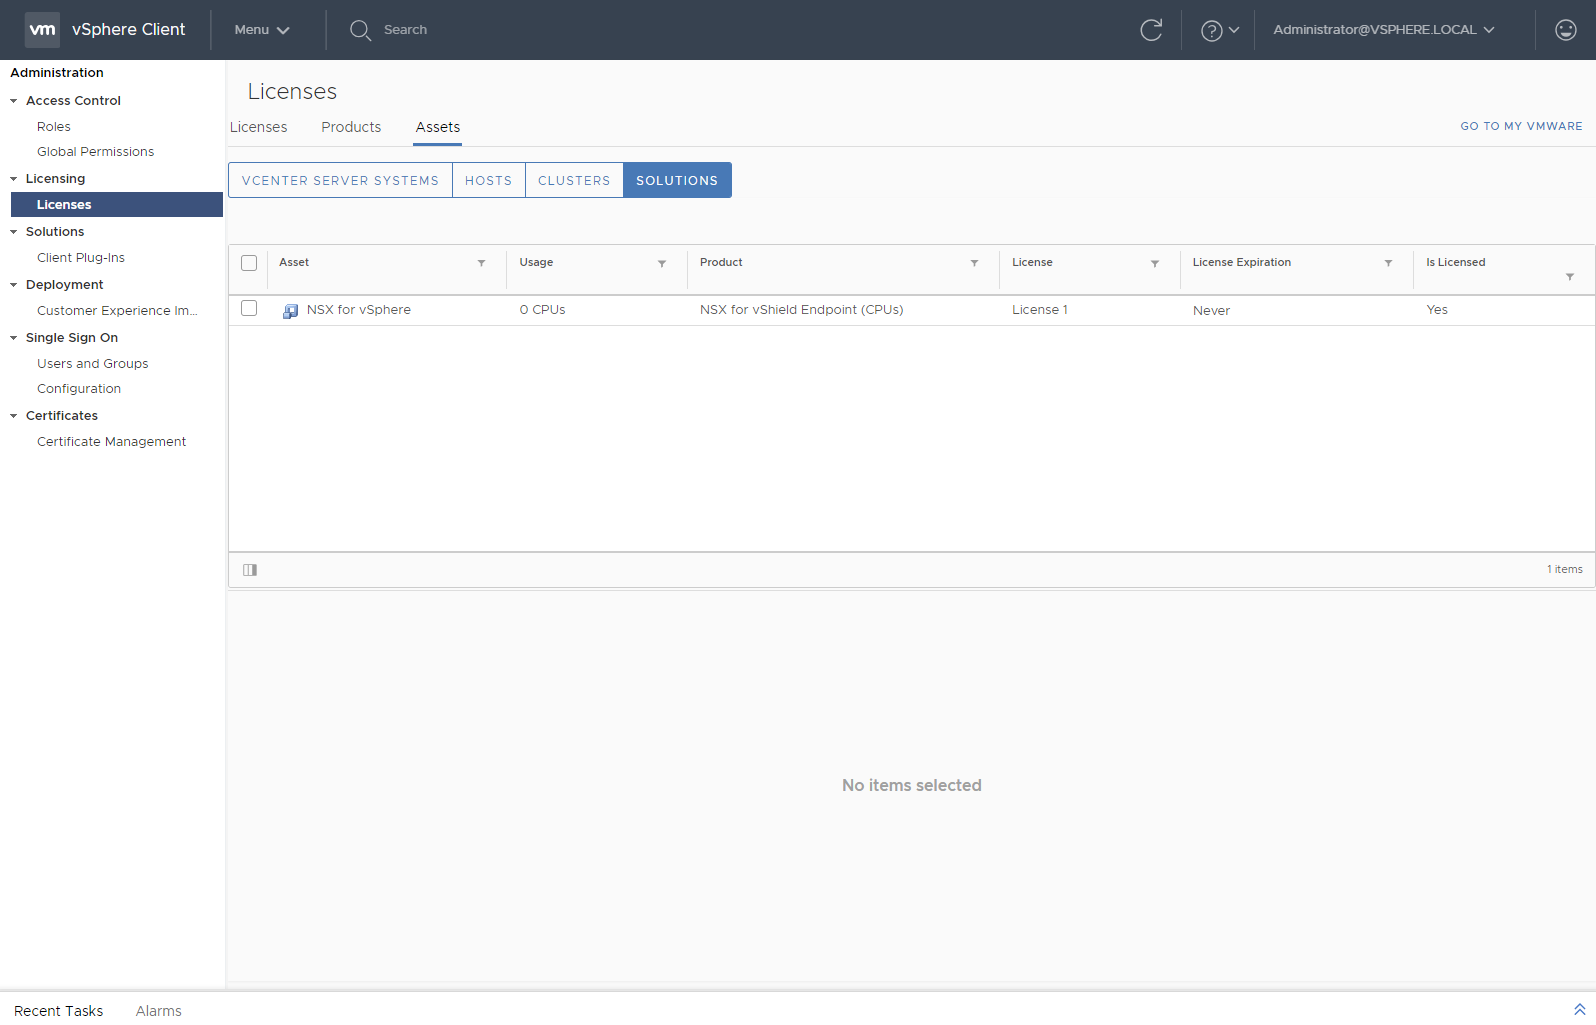Collapse the Single Sign On section

coord(14,338)
